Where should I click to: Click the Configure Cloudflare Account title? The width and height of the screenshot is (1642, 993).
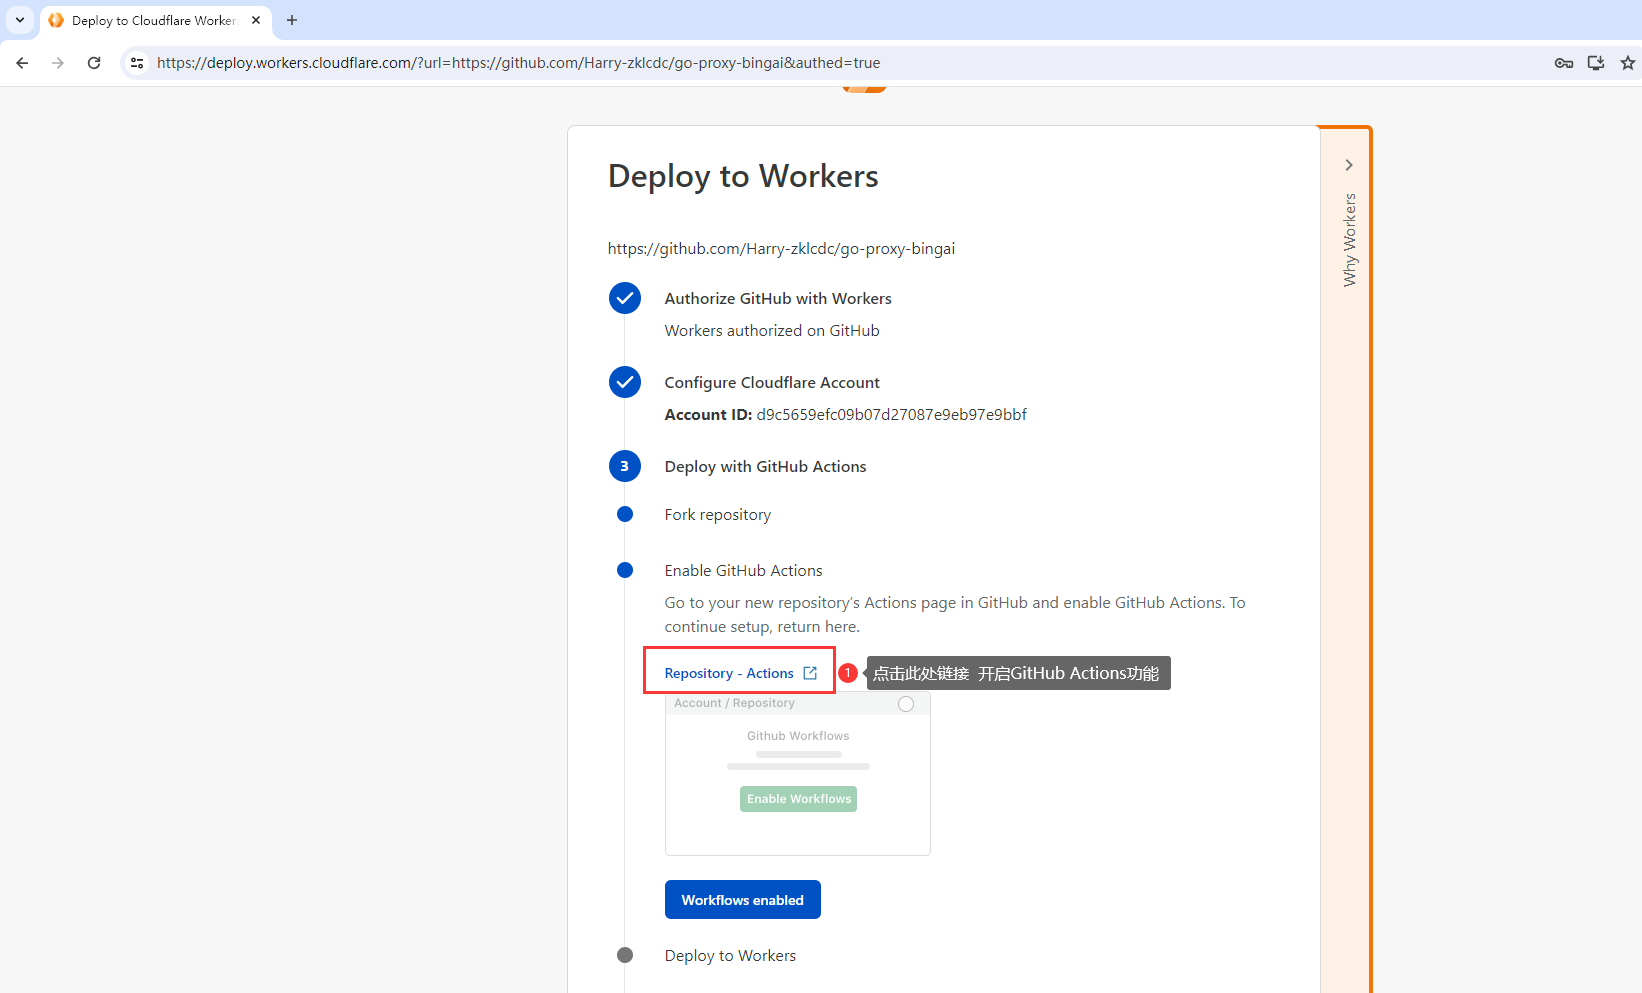tap(772, 383)
